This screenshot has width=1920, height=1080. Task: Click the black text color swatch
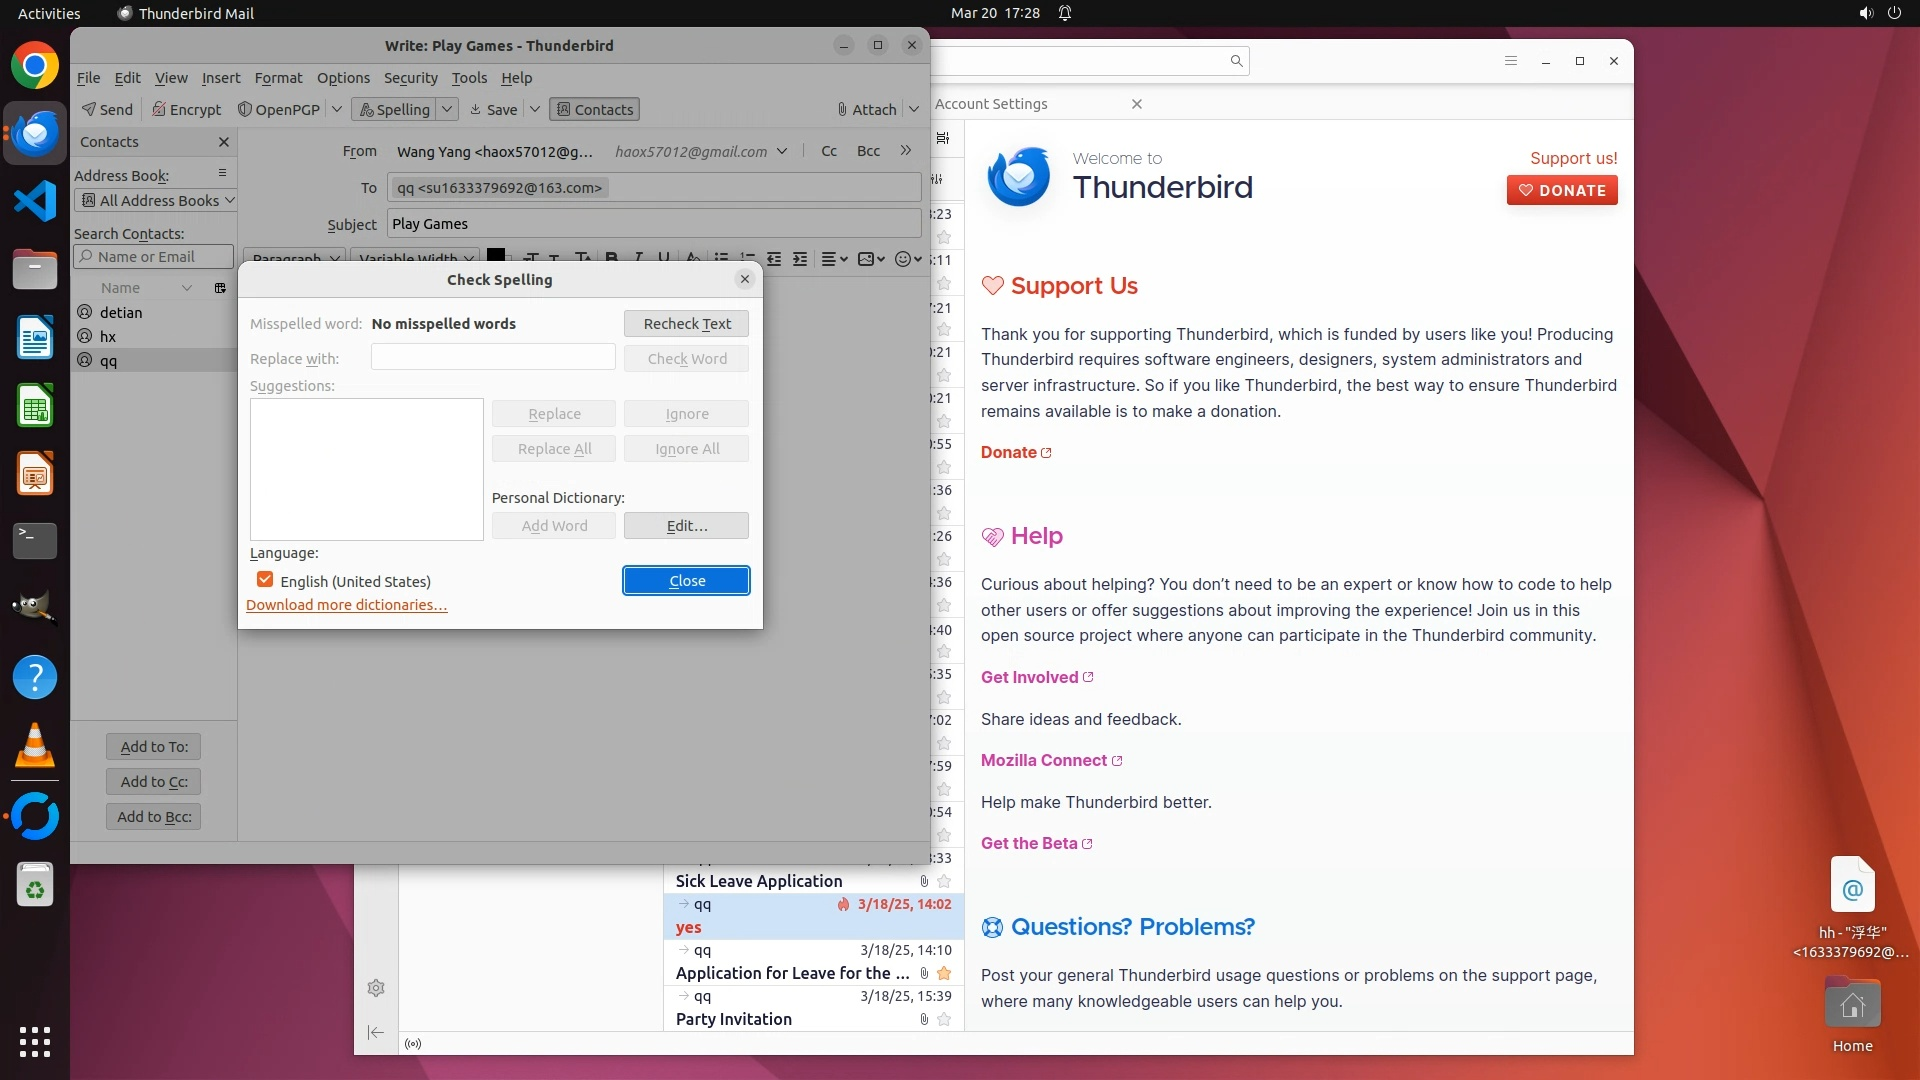click(495, 255)
